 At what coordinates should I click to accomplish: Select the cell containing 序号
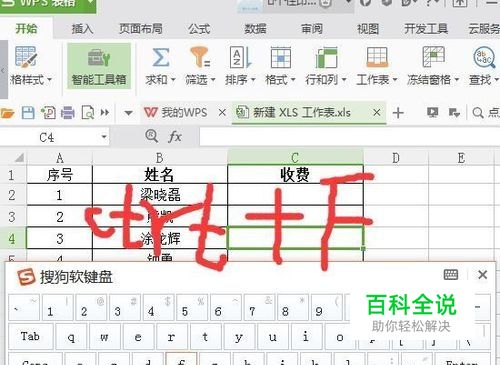coord(60,174)
